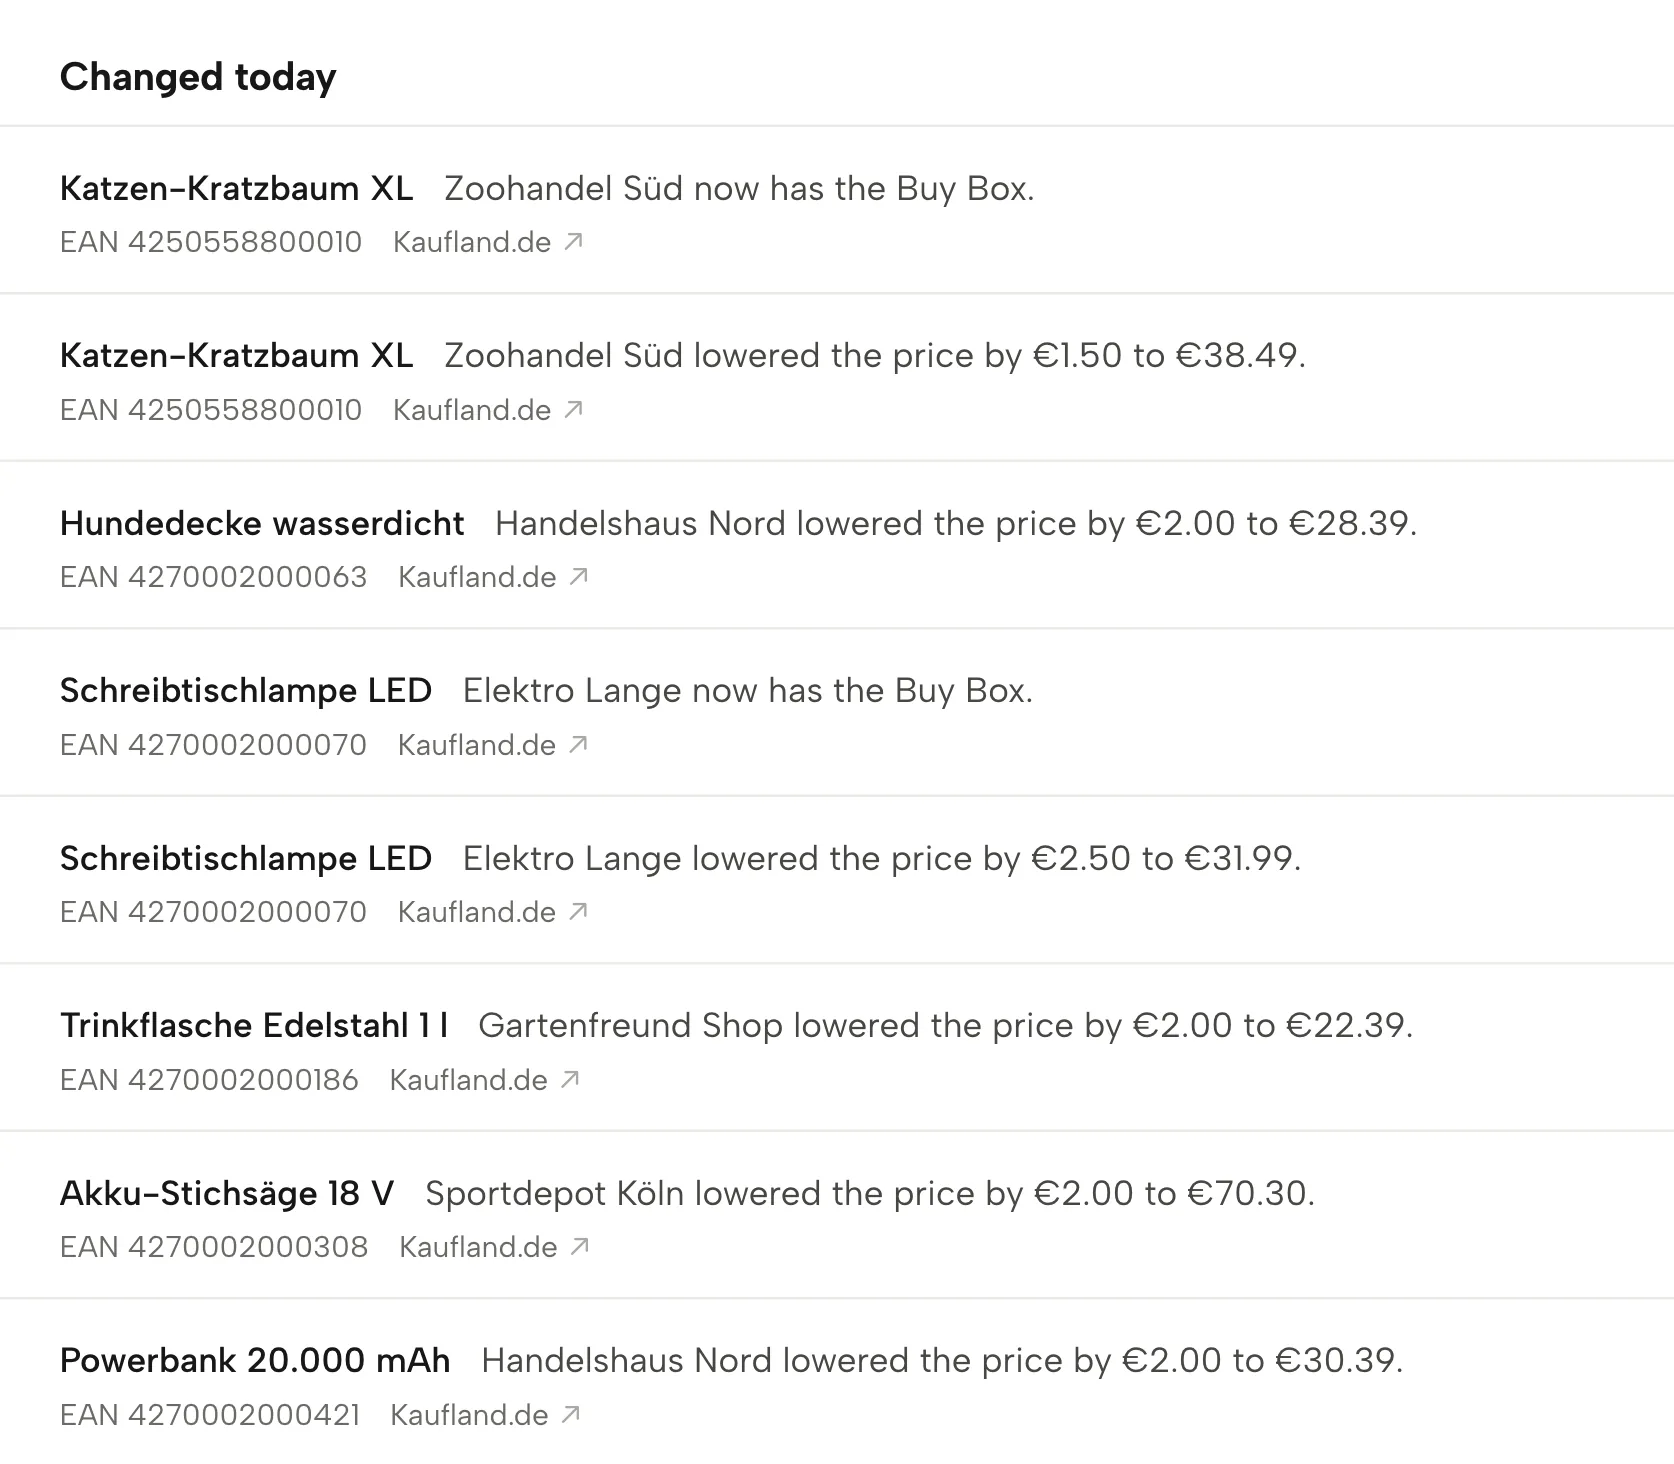Select Akku-Stichsäge 18 V product title
The height and width of the screenshot is (1464, 1674).
[x=227, y=1193]
